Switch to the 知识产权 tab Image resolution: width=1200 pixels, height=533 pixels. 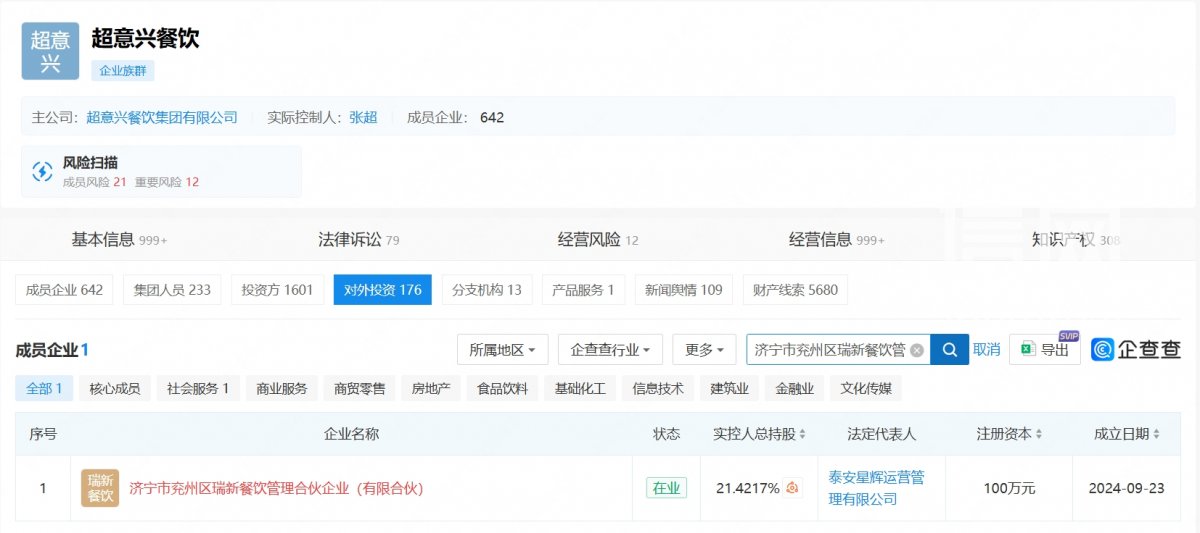1076,240
